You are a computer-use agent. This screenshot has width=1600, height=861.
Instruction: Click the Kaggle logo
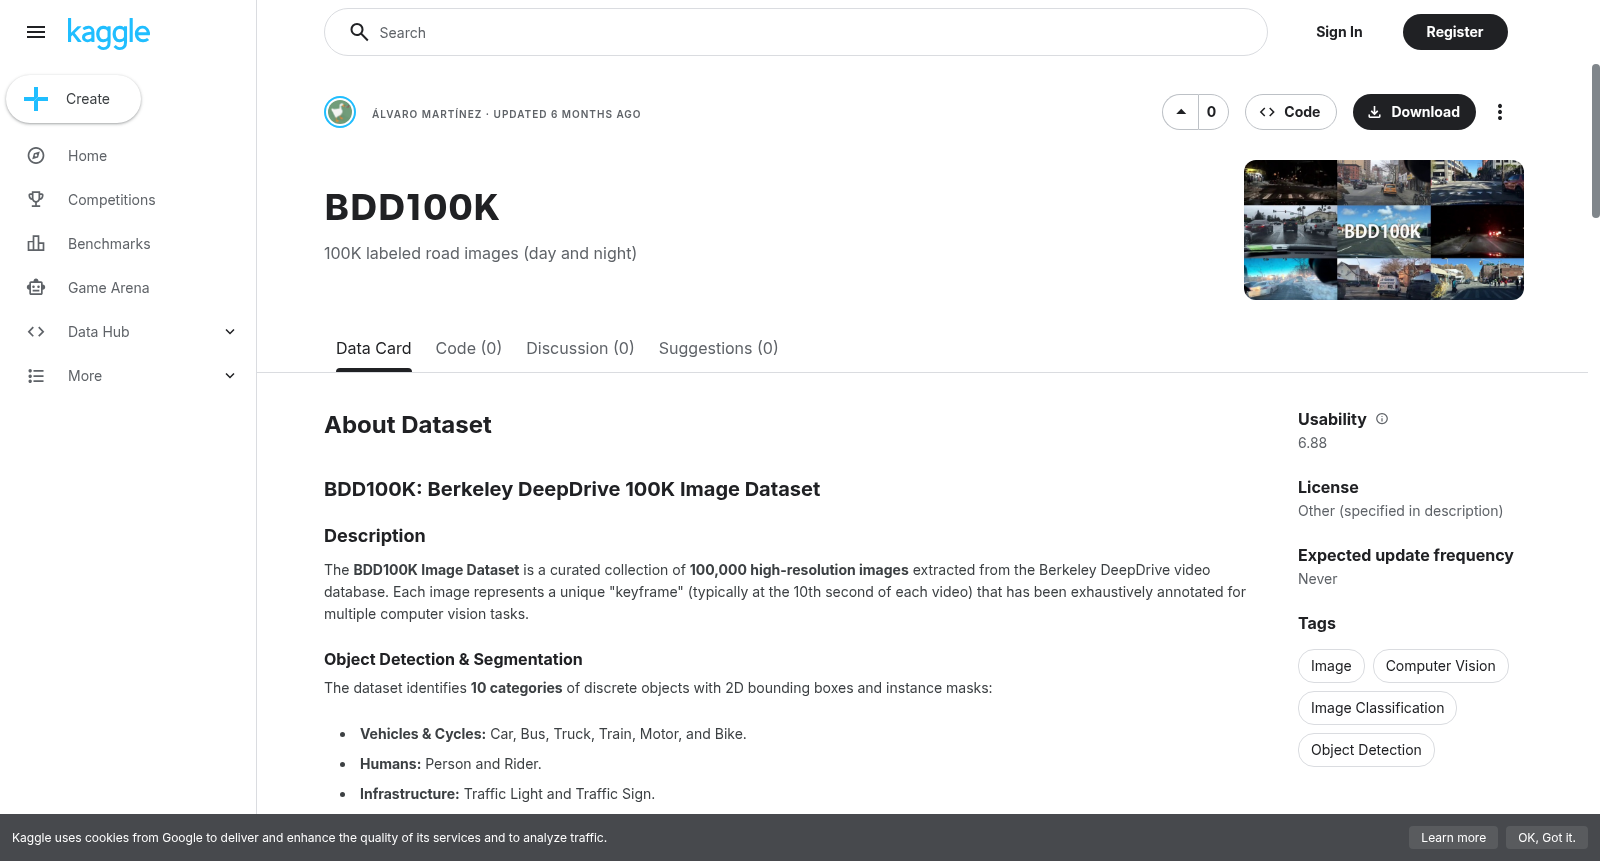(x=108, y=33)
